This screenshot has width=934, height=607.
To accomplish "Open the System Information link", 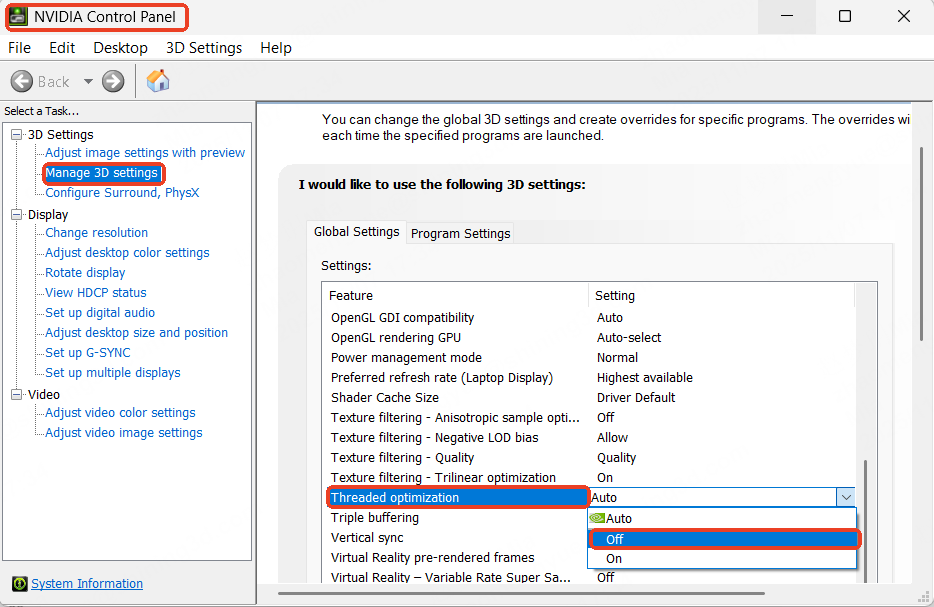I will pos(87,584).
